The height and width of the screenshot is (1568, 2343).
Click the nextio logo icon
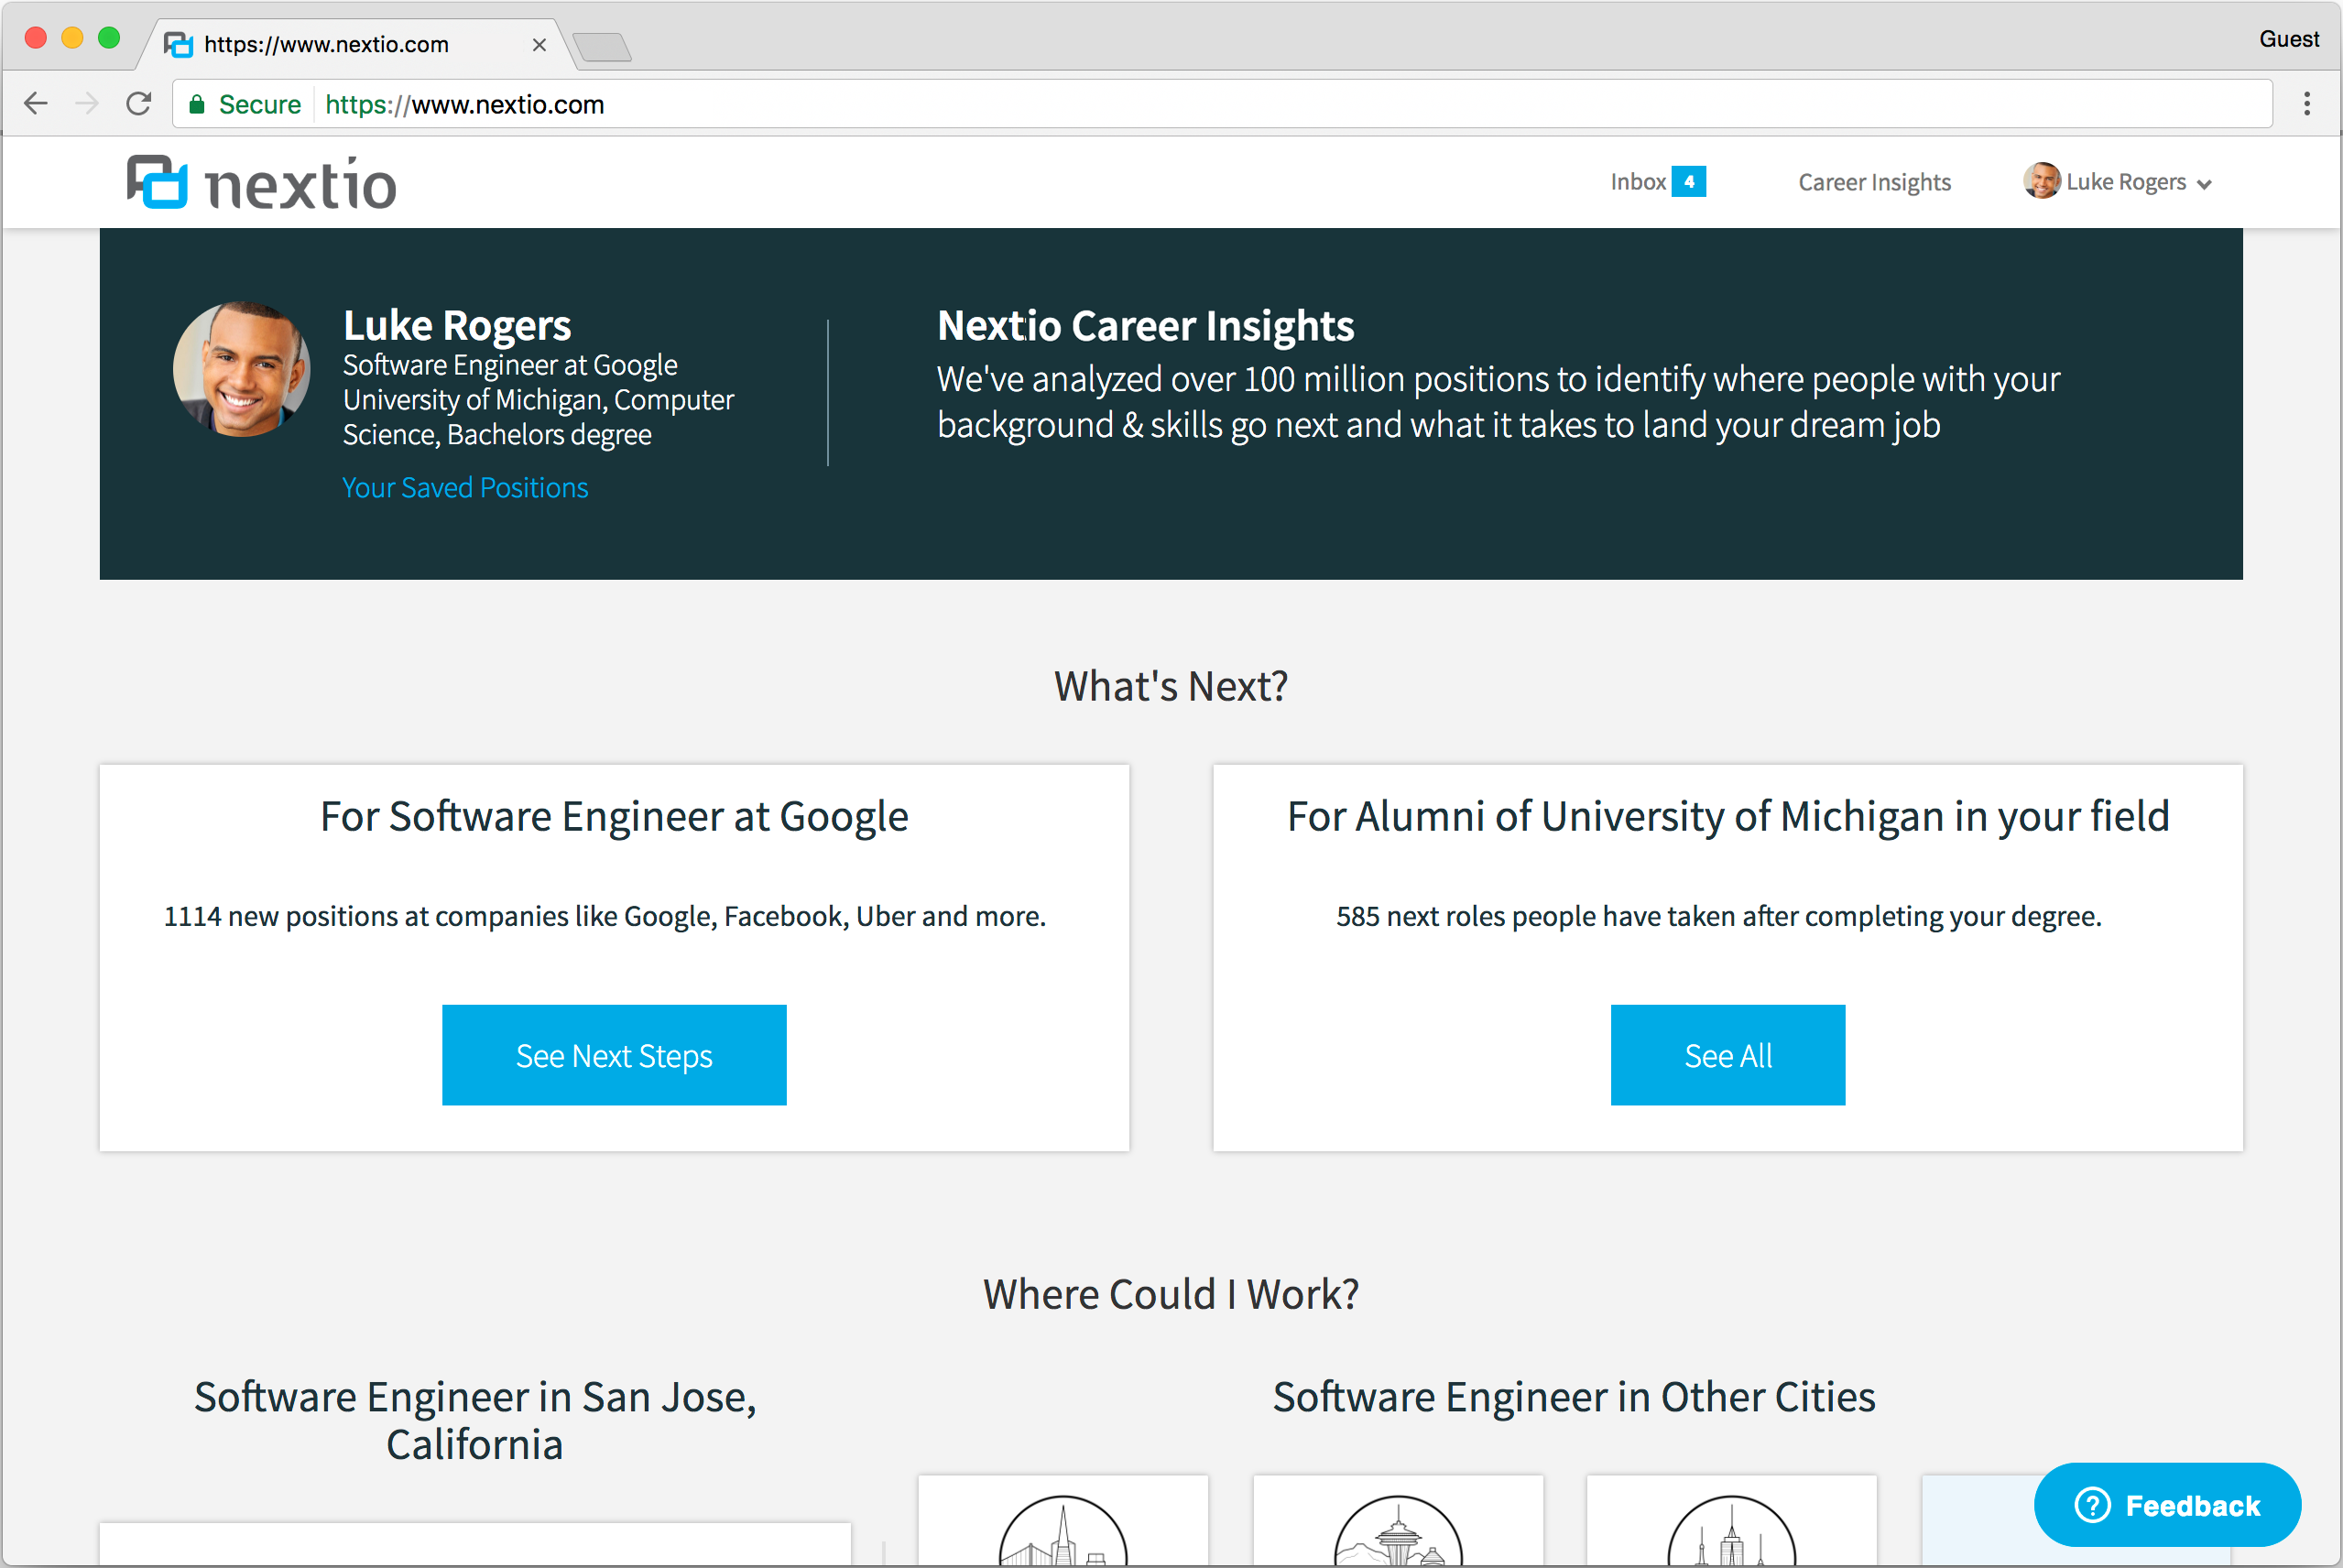click(157, 182)
